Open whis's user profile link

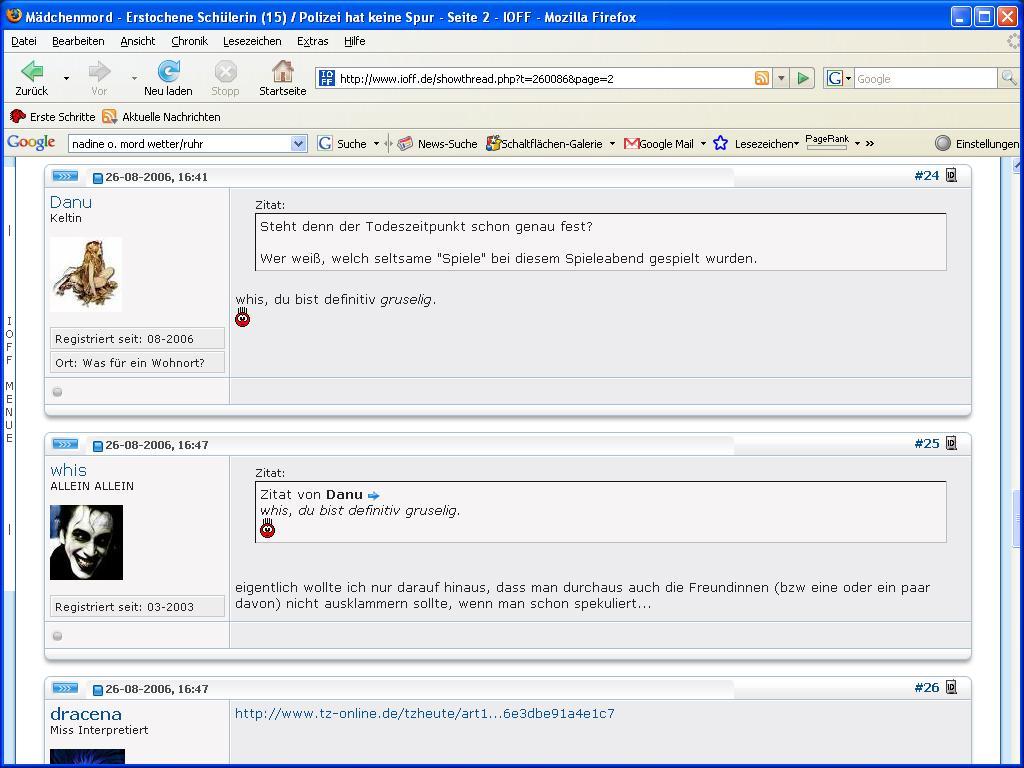pos(69,470)
